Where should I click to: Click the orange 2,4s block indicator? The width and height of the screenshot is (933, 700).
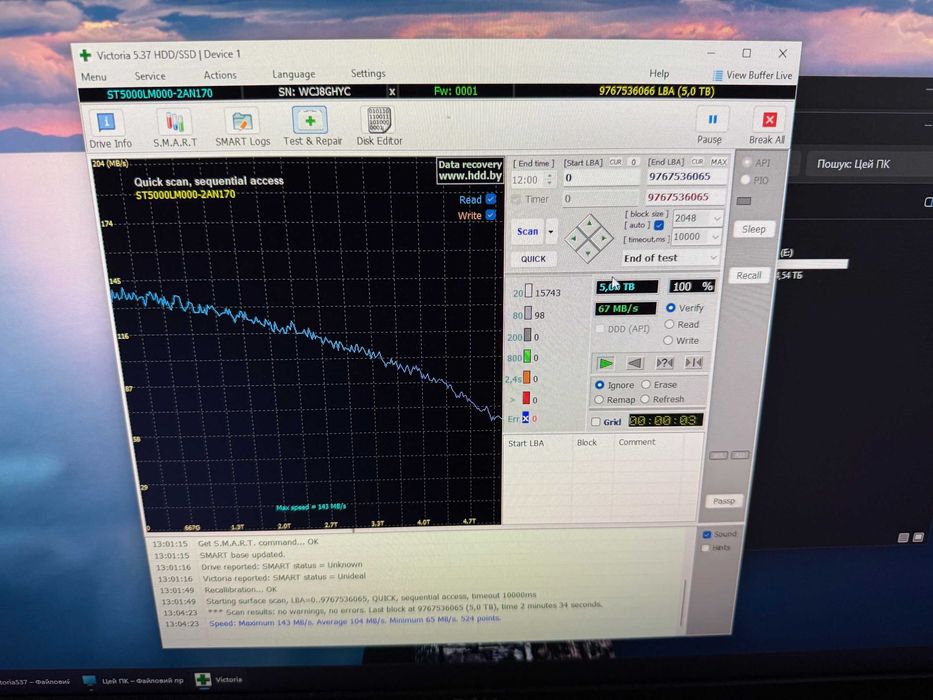527,378
